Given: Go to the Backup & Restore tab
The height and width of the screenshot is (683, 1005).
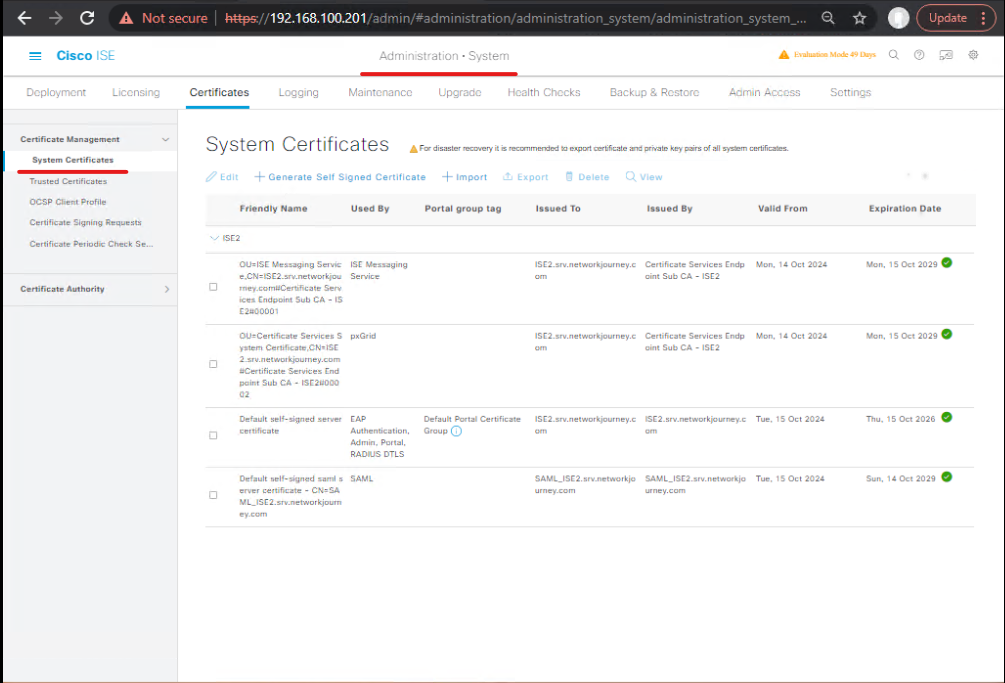Looking at the screenshot, I should click(654, 92).
